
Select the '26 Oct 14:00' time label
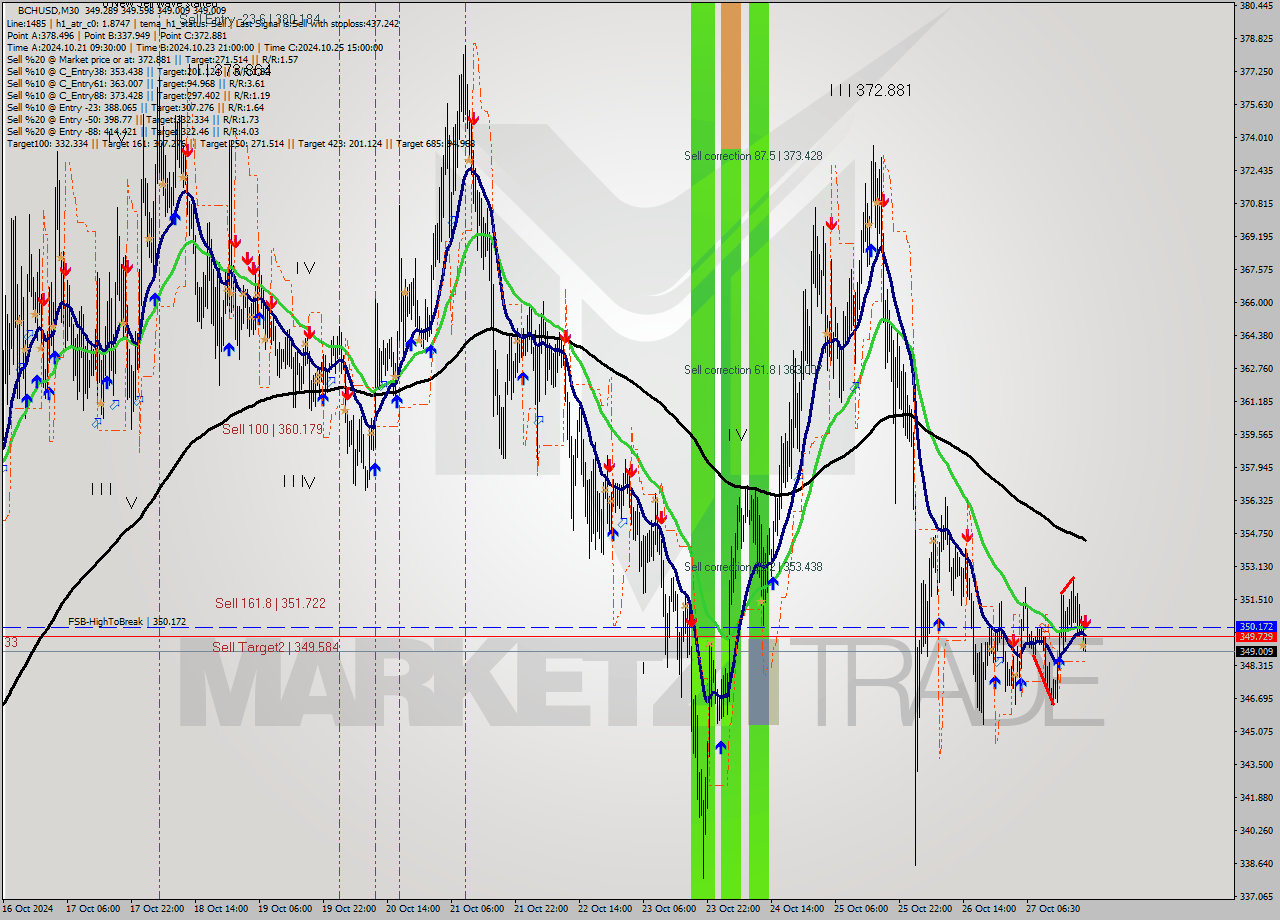point(989,909)
